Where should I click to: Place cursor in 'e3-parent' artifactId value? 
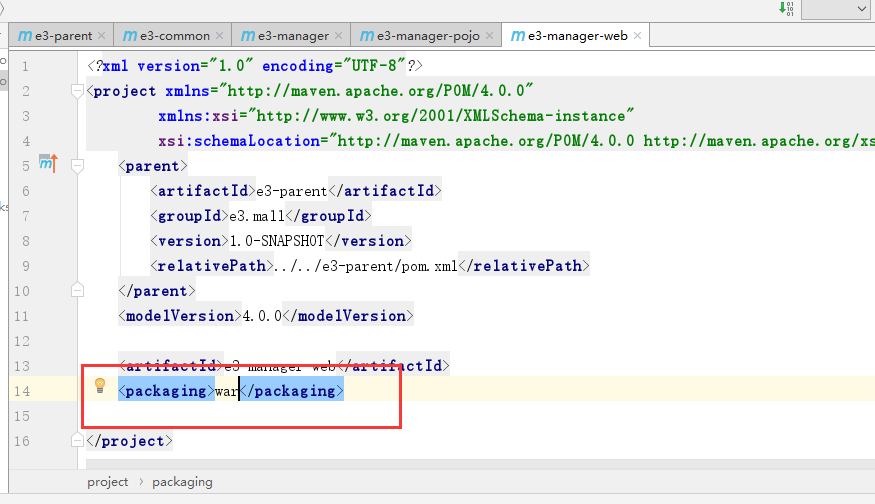pyautogui.click(x=292, y=191)
